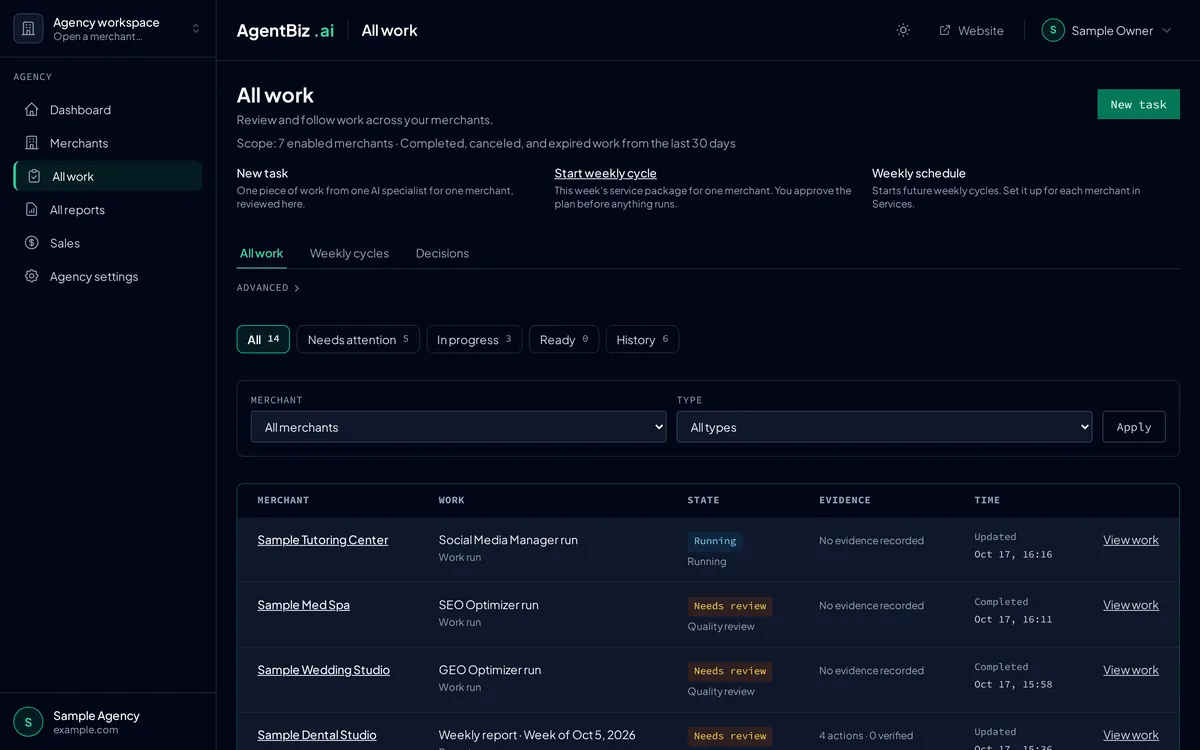Screen dimensions: 1200x750
Task: Filter by In progress work
Action: (474, 339)
